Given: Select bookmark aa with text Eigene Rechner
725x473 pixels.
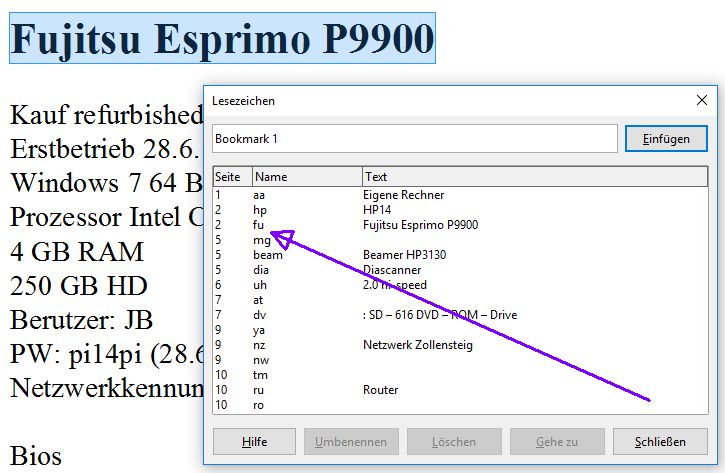Looking at the screenshot, I should click(461, 195).
